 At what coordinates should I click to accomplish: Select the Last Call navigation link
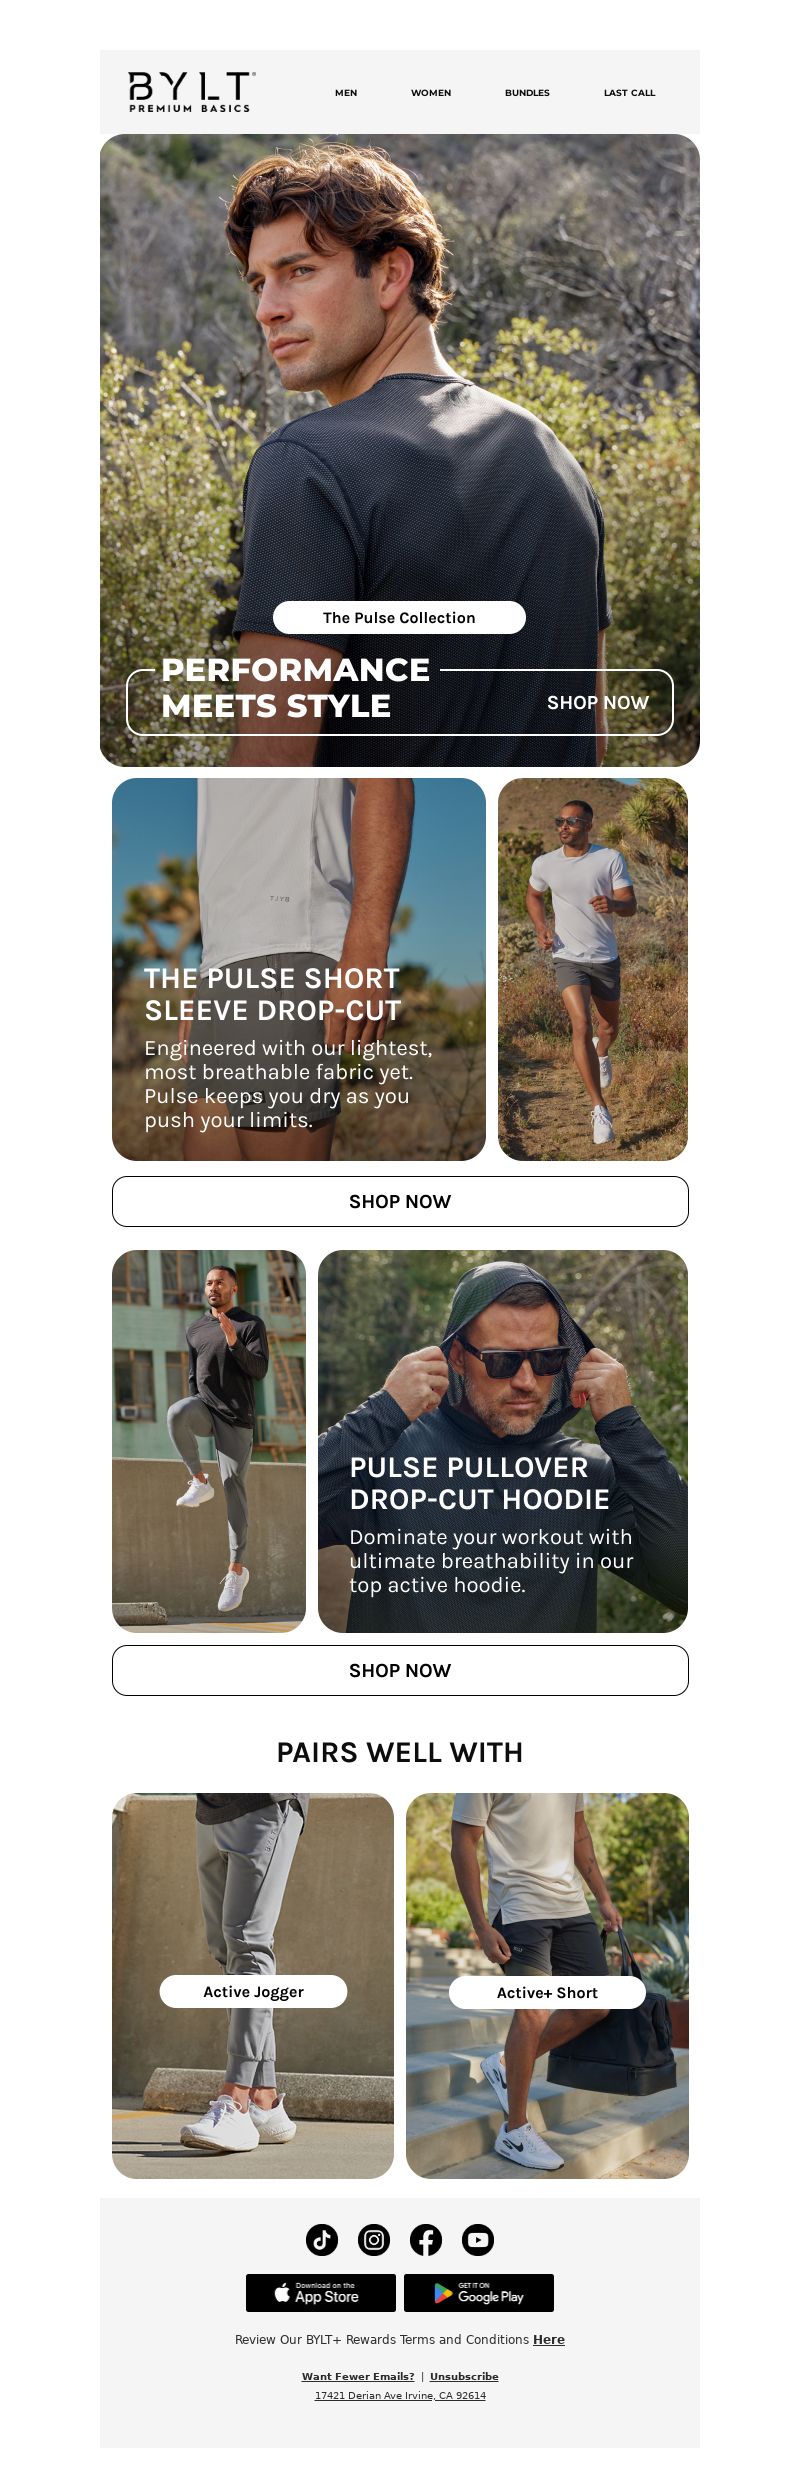coord(629,93)
